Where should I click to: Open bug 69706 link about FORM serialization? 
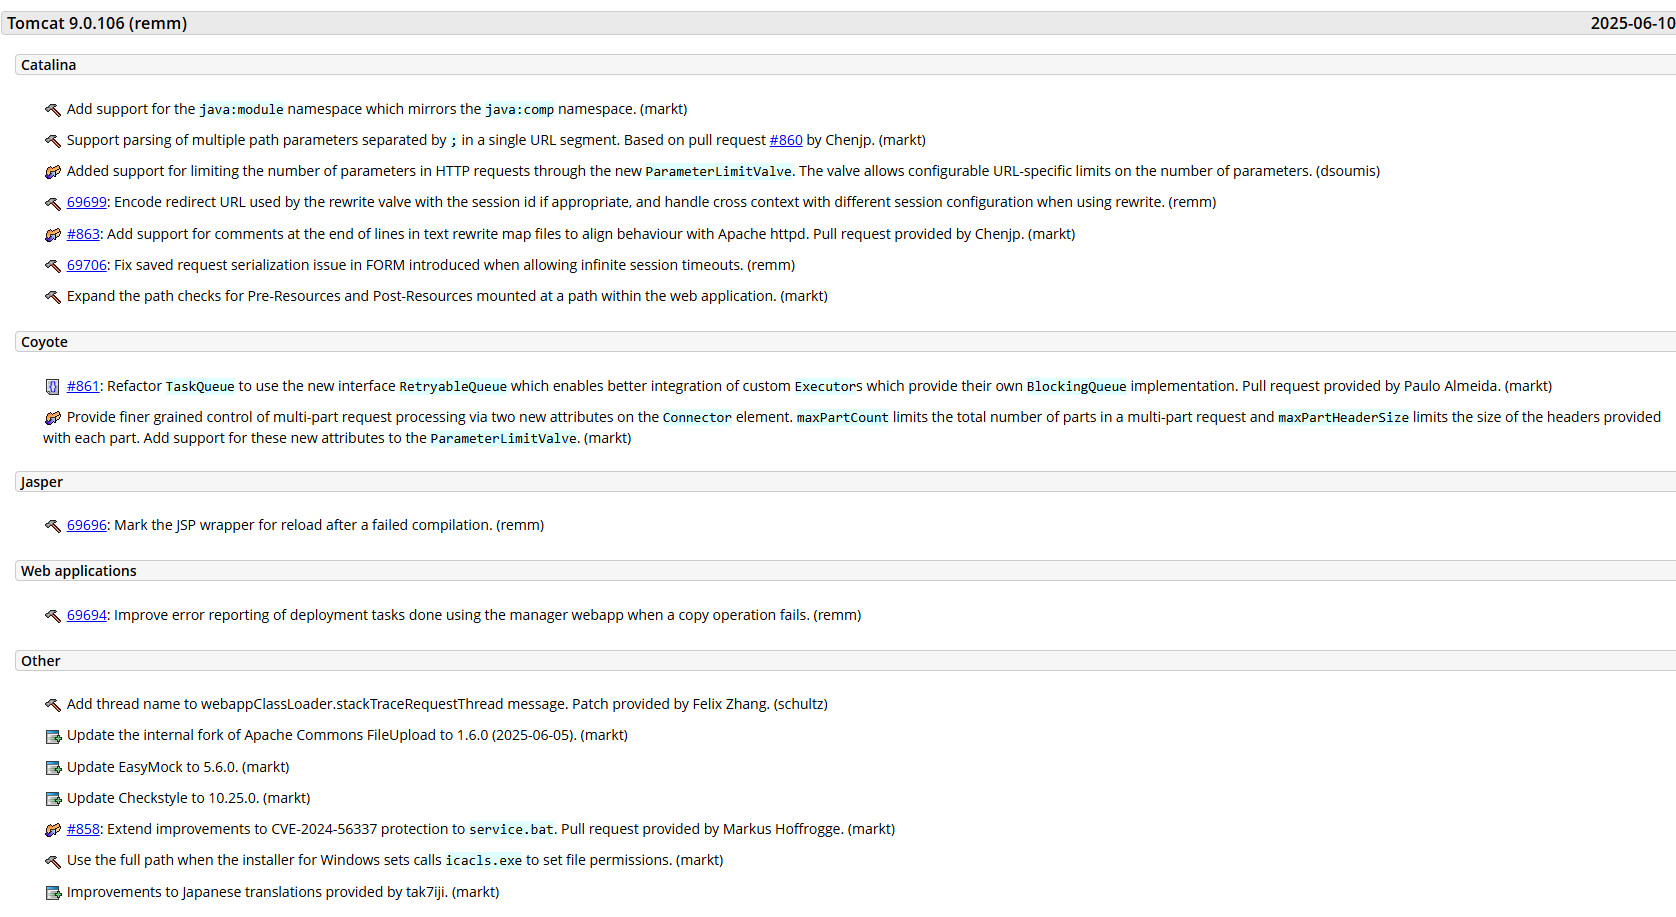pyautogui.click(x=86, y=265)
